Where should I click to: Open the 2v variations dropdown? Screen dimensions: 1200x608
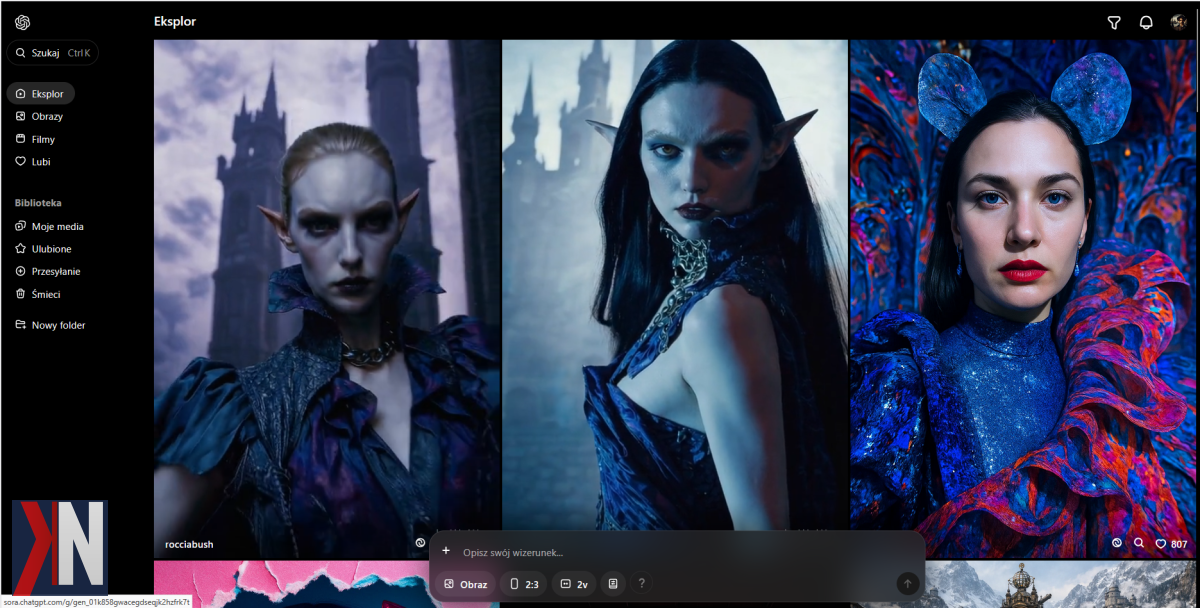573,583
